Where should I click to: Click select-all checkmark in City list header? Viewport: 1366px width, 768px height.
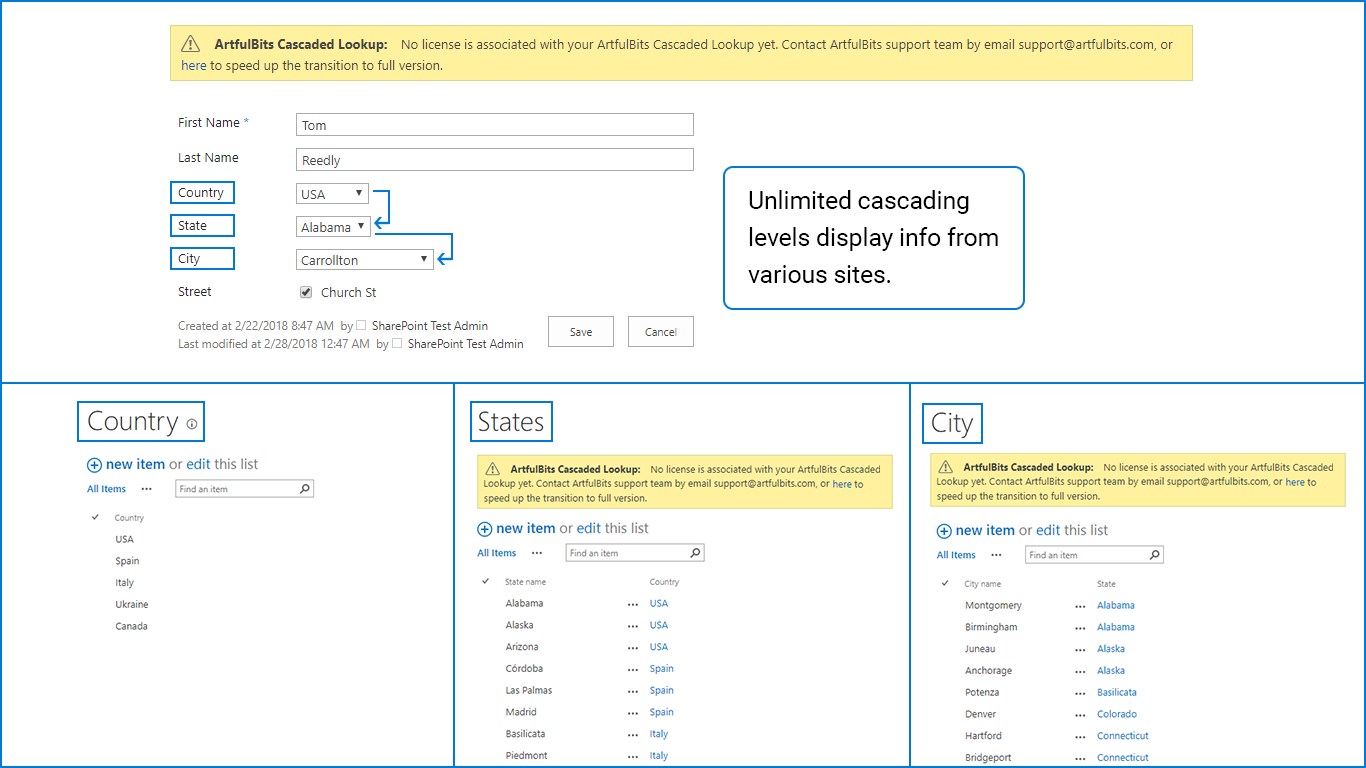pyautogui.click(x=945, y=584)
